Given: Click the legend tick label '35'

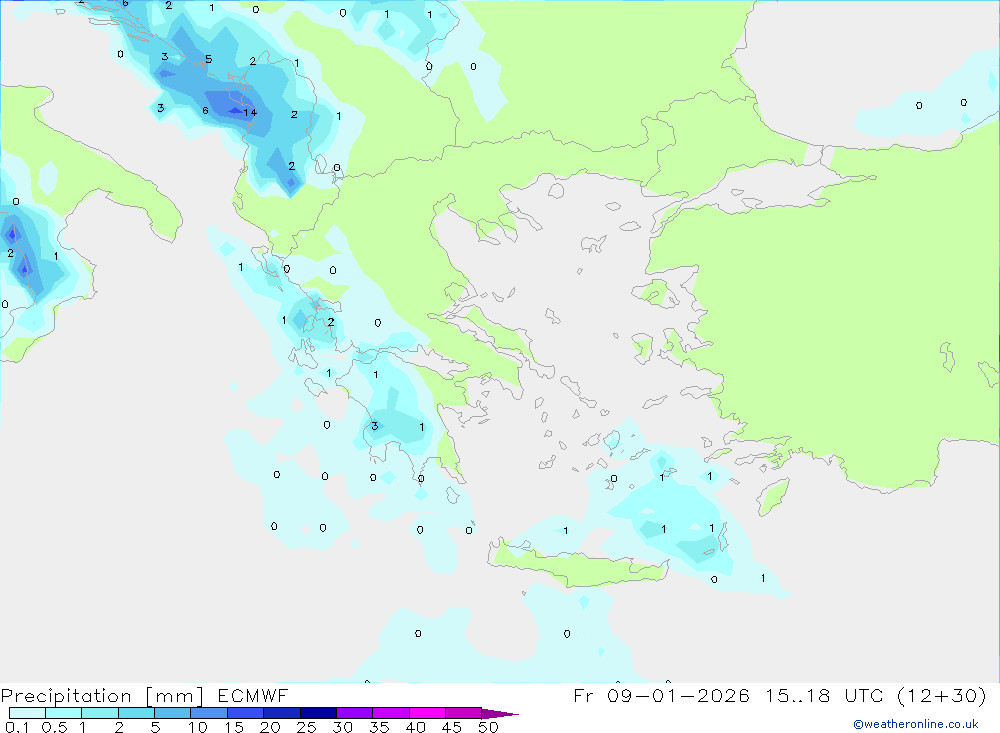Looking at the screenshot, I should (x=379, y=727).
